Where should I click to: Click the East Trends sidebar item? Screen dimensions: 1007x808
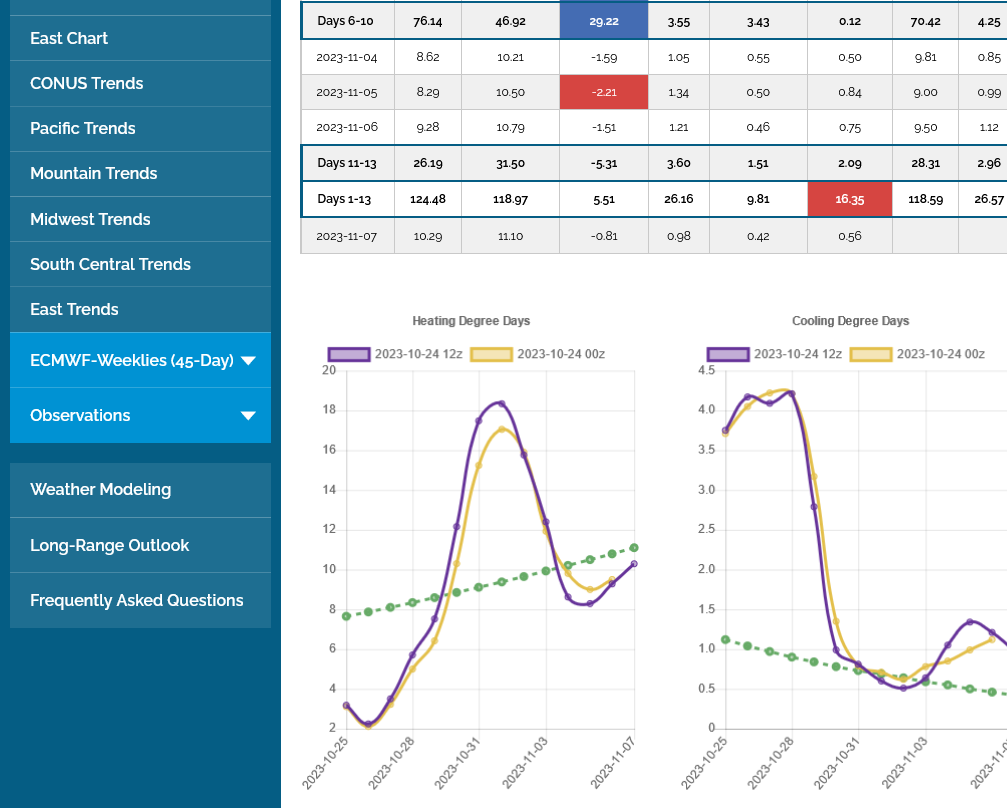click(74, 309)
